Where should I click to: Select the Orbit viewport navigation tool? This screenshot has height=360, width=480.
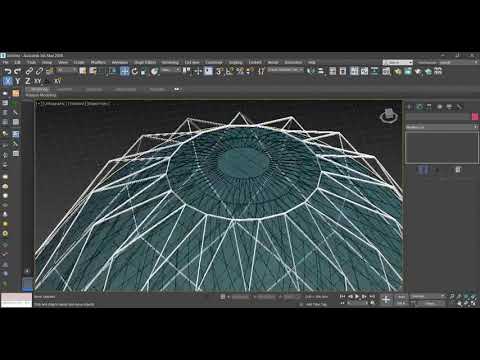click(466, 303)
